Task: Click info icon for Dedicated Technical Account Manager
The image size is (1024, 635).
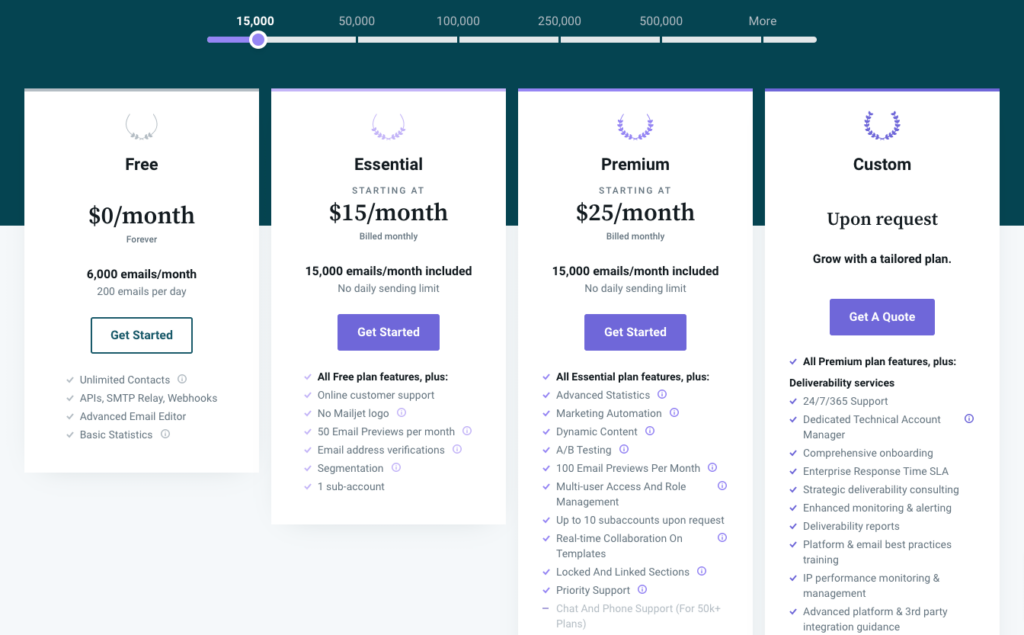Action: (x=969, y=419)
